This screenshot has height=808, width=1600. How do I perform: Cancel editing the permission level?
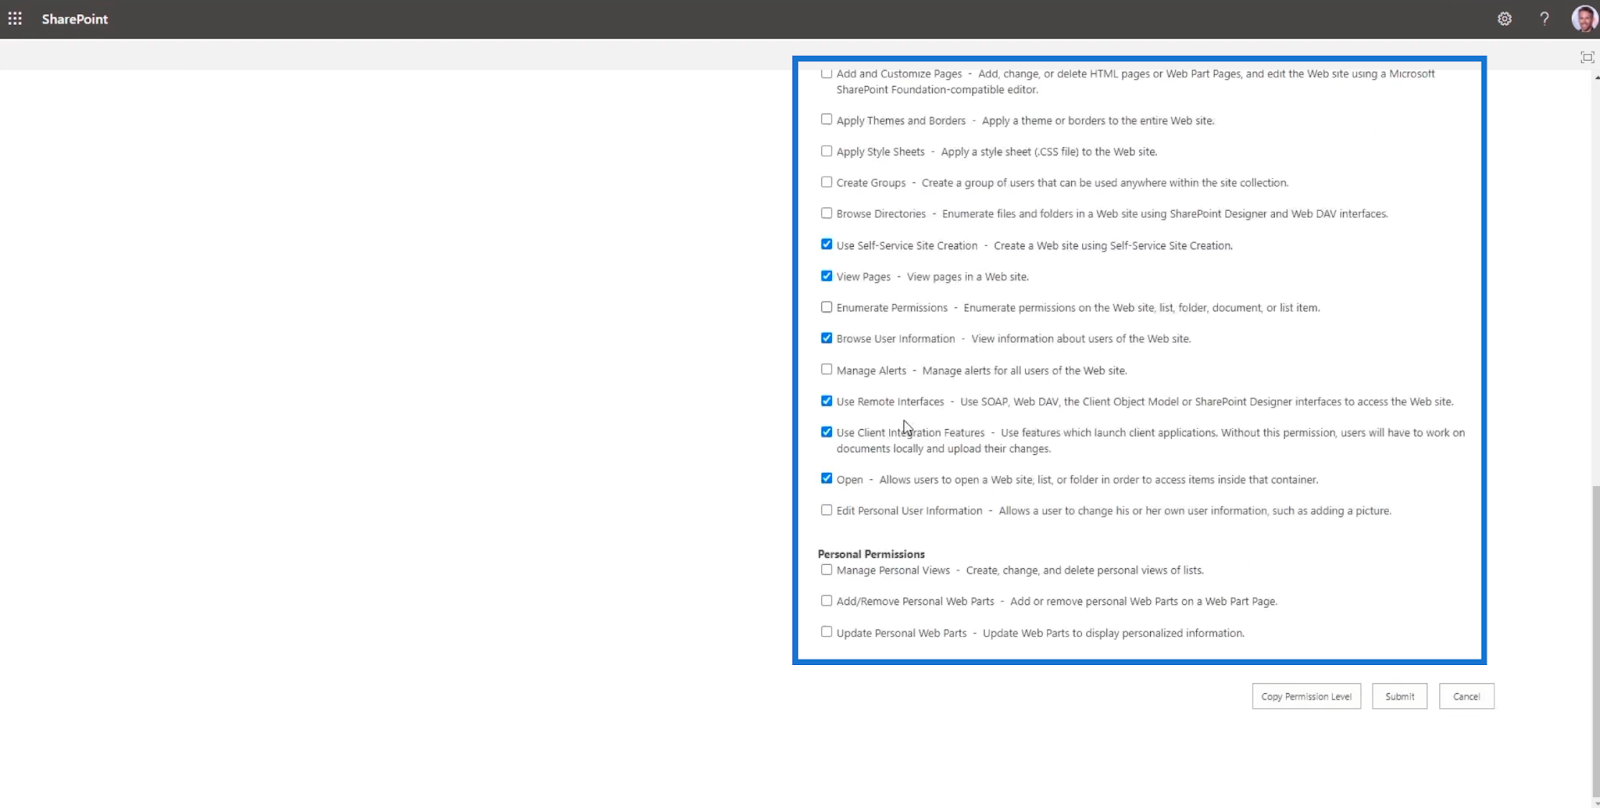pos(1466,696)
